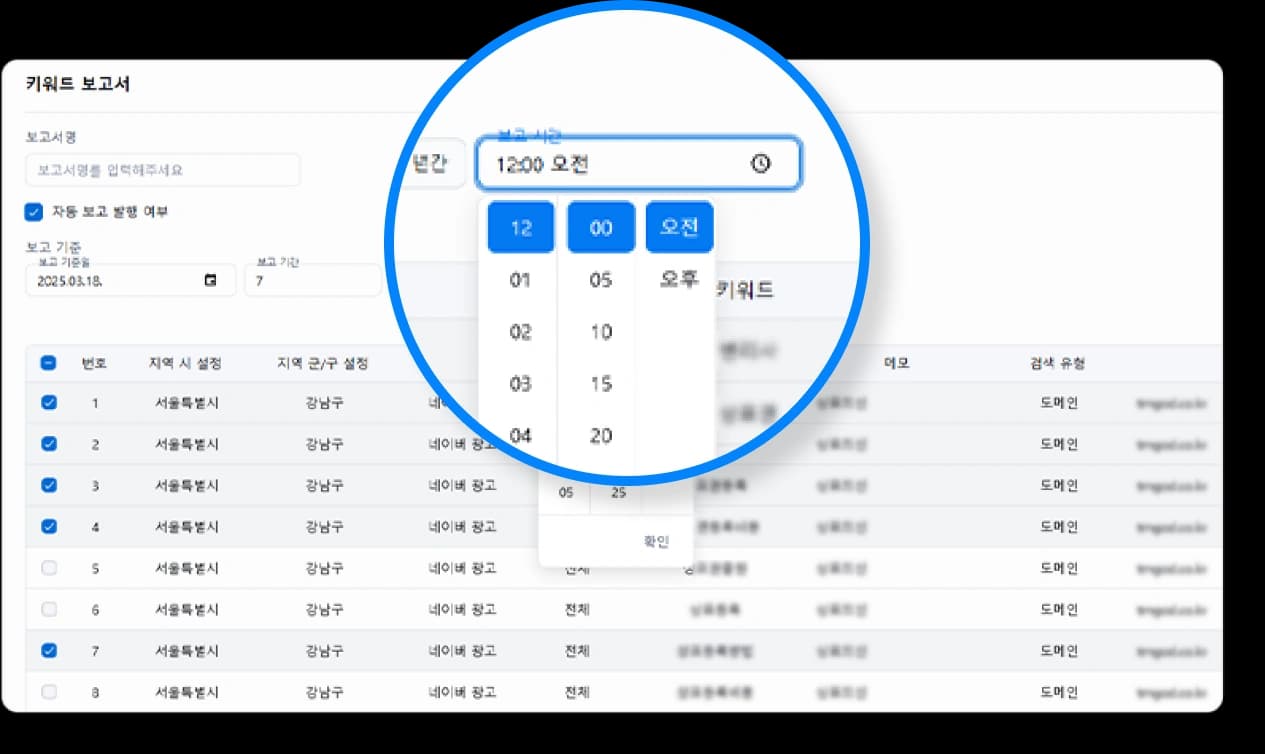Check the checkbox for row 5

tap(49, 568)
